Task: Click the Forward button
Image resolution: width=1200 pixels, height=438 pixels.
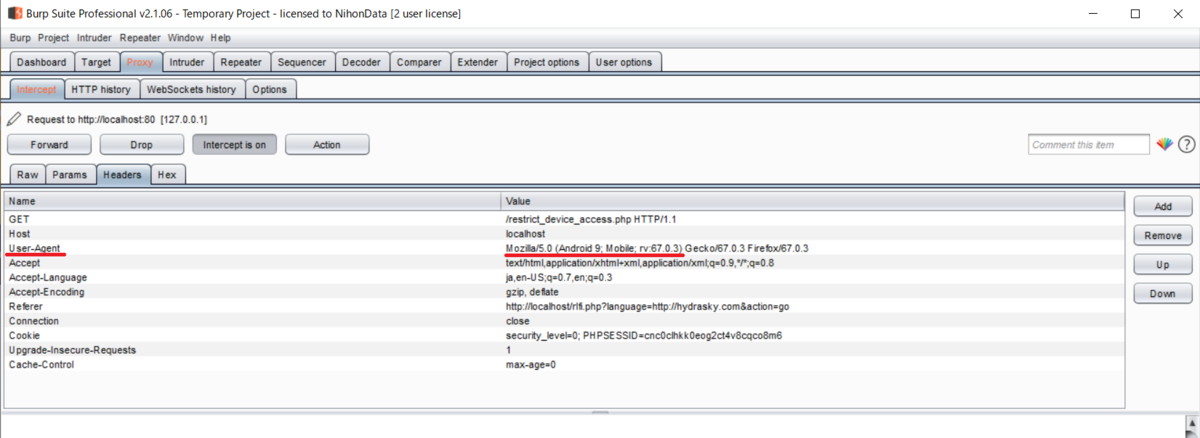Action: click(49, 144)
